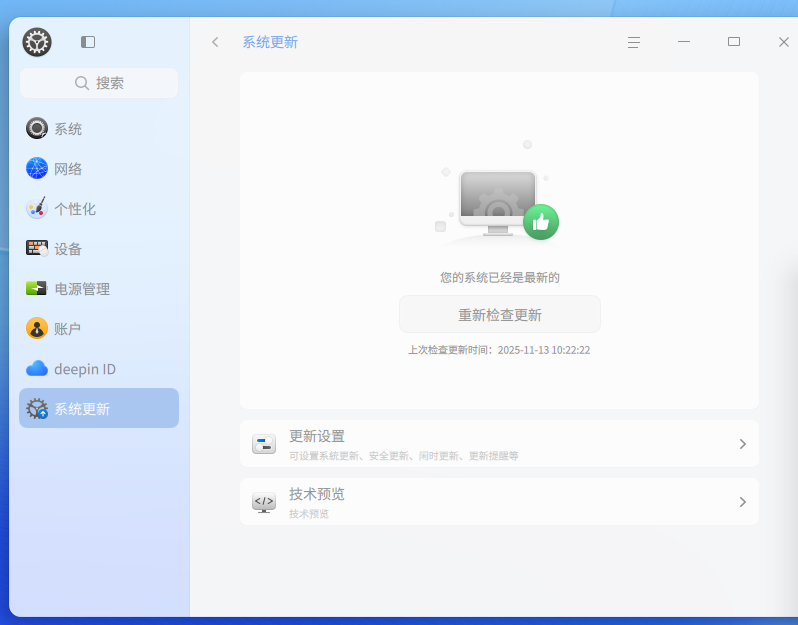Expand 技术预览 with its right chevron
798x625 pixels.
click(743, 502)
